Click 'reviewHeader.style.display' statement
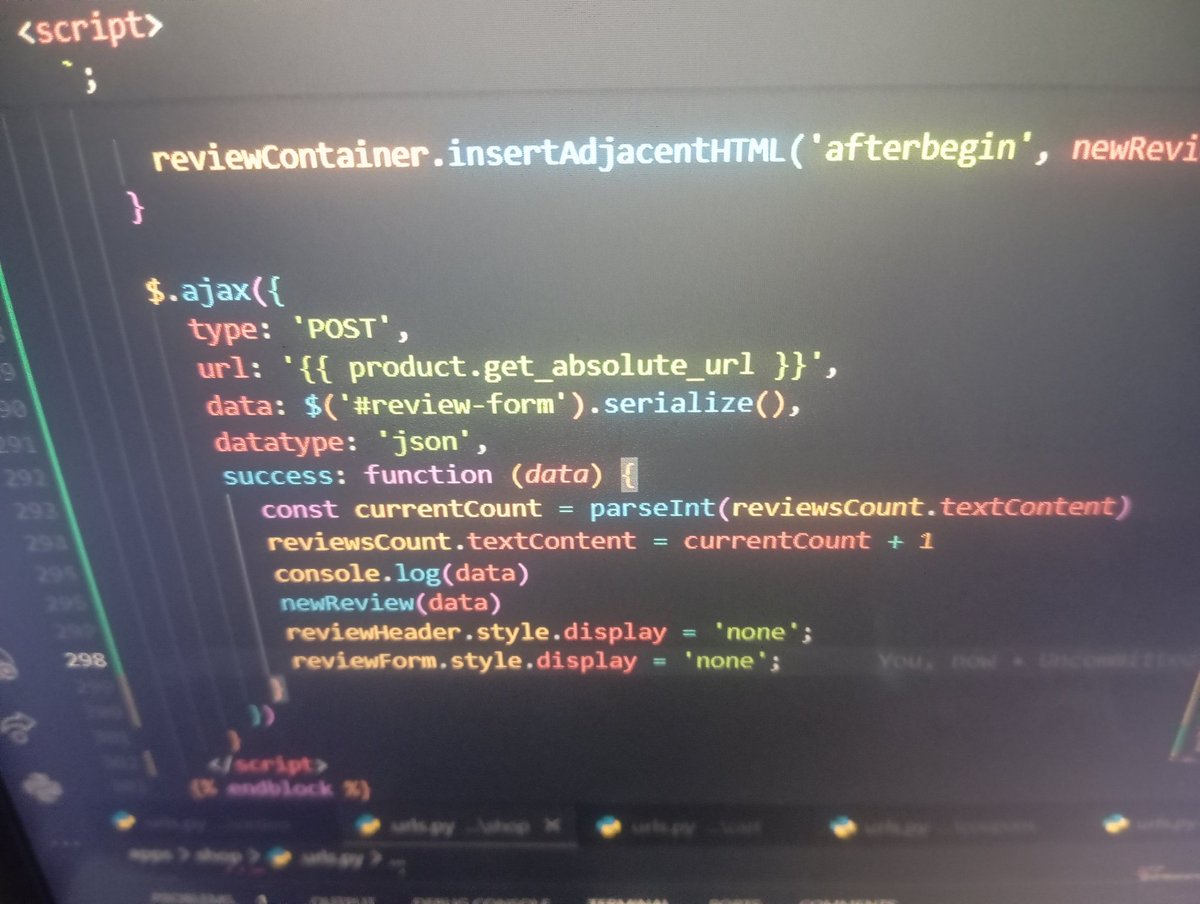 point(475,632)
